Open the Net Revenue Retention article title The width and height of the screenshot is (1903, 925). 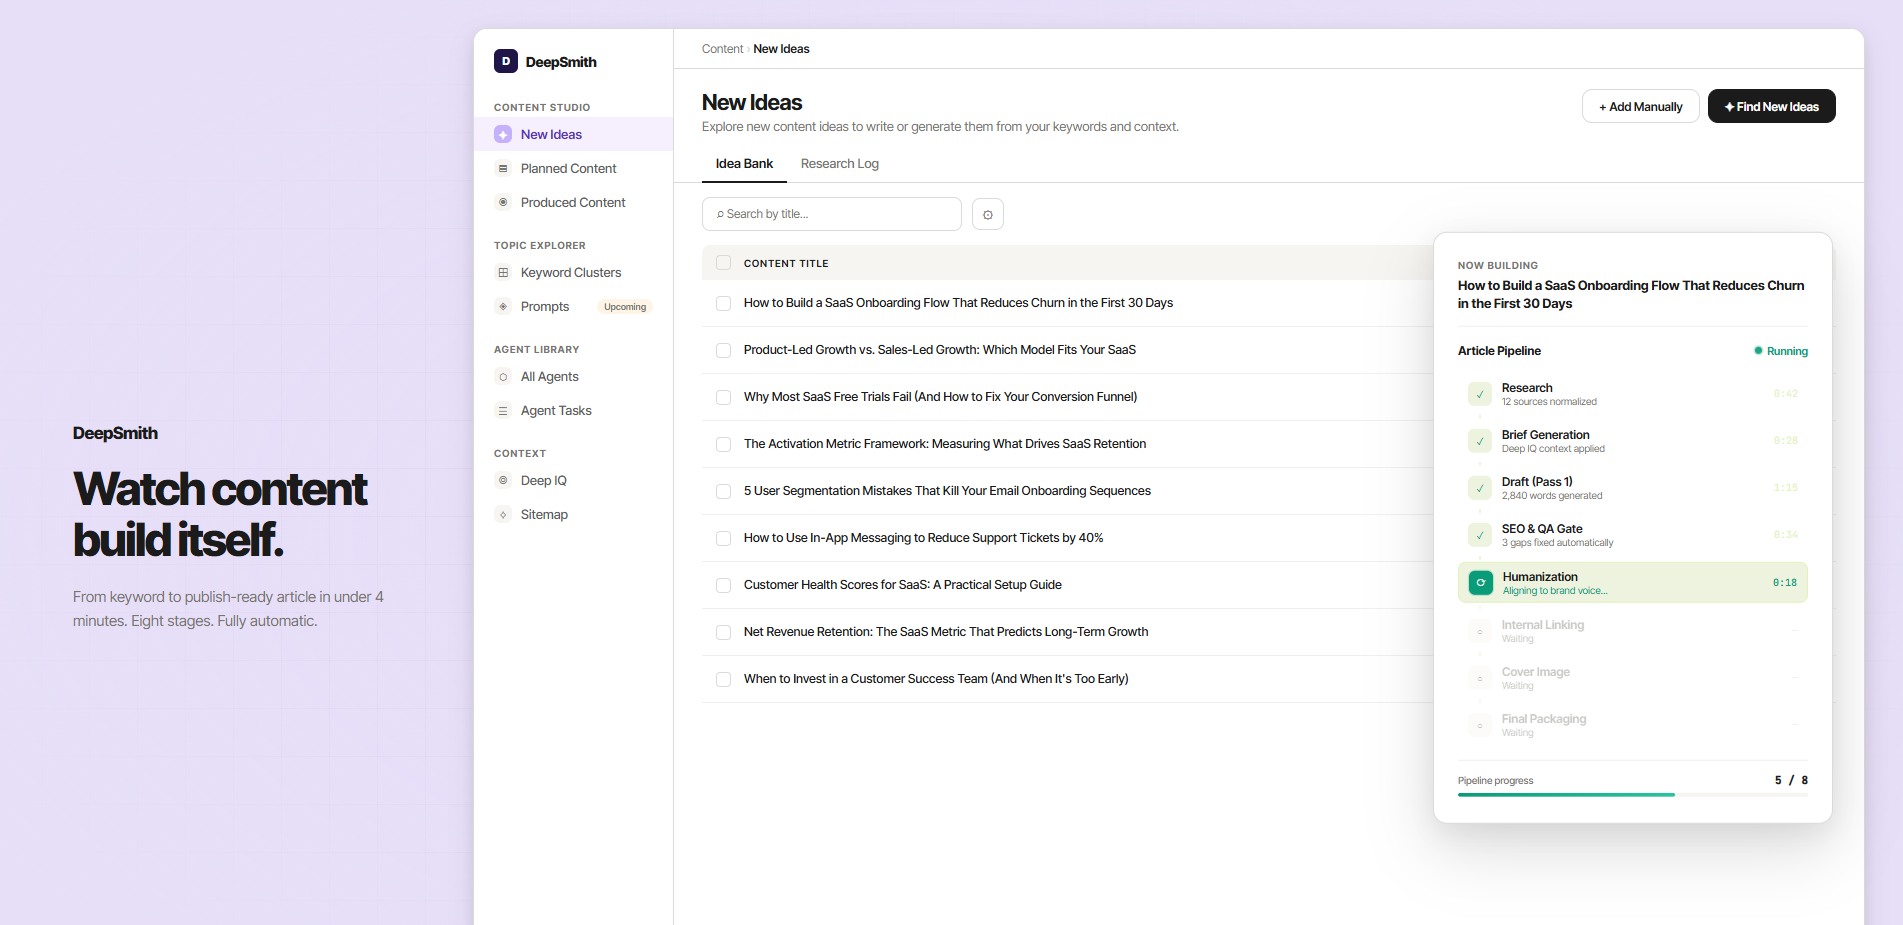(x=945, y=632)
